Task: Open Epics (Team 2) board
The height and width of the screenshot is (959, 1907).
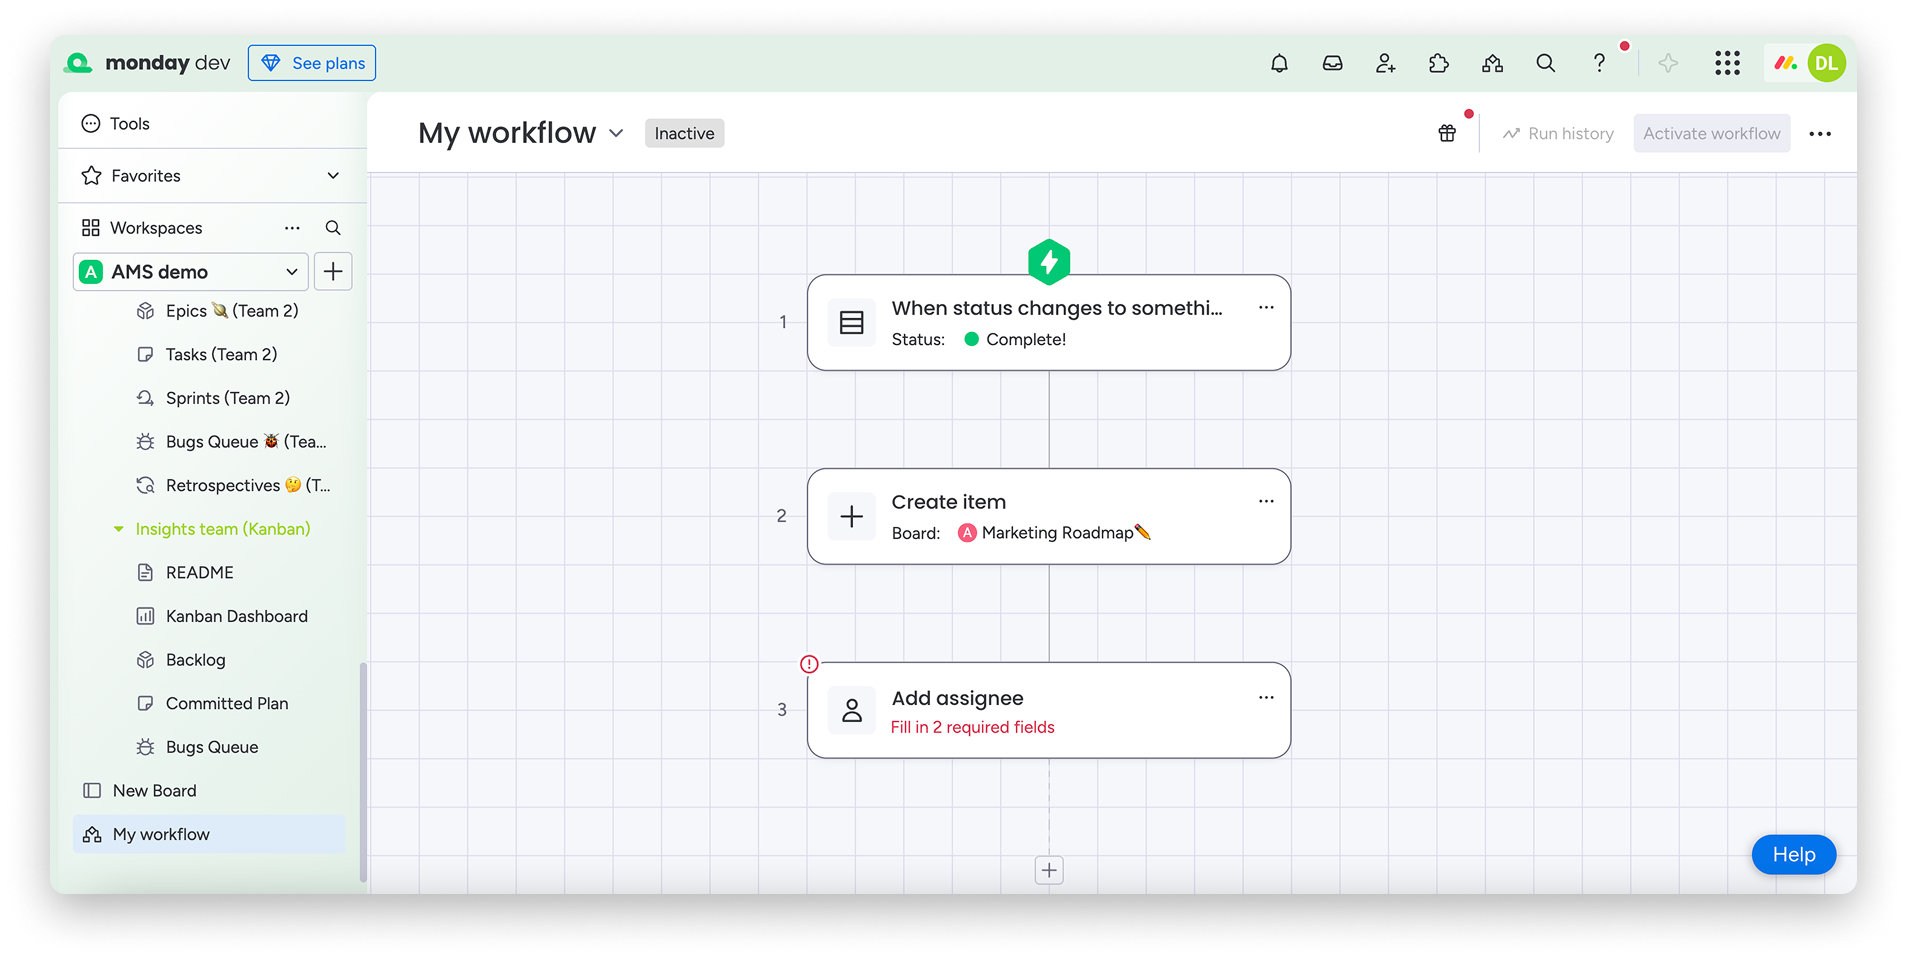Action: tap(231, 311)
